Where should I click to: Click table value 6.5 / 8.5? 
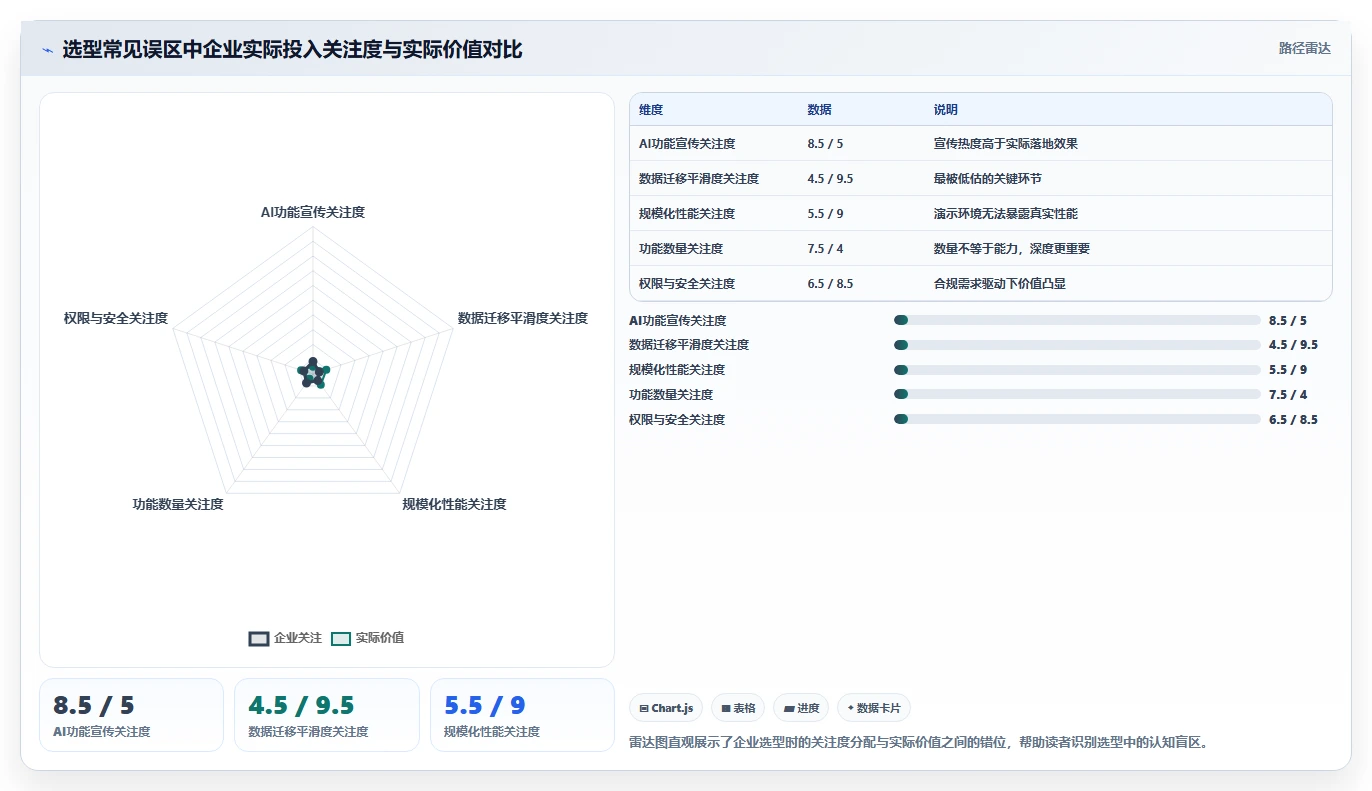pyautogui.click(x=830, y=283)
